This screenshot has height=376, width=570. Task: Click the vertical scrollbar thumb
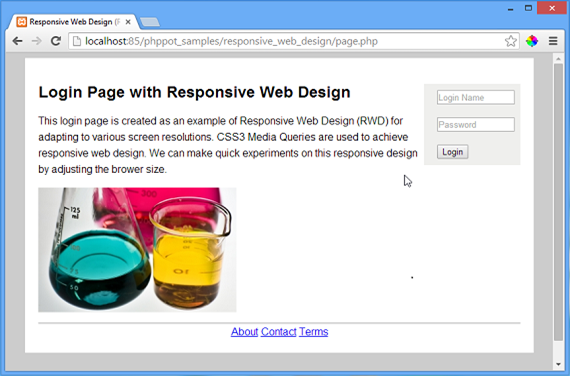click(558, 202)
